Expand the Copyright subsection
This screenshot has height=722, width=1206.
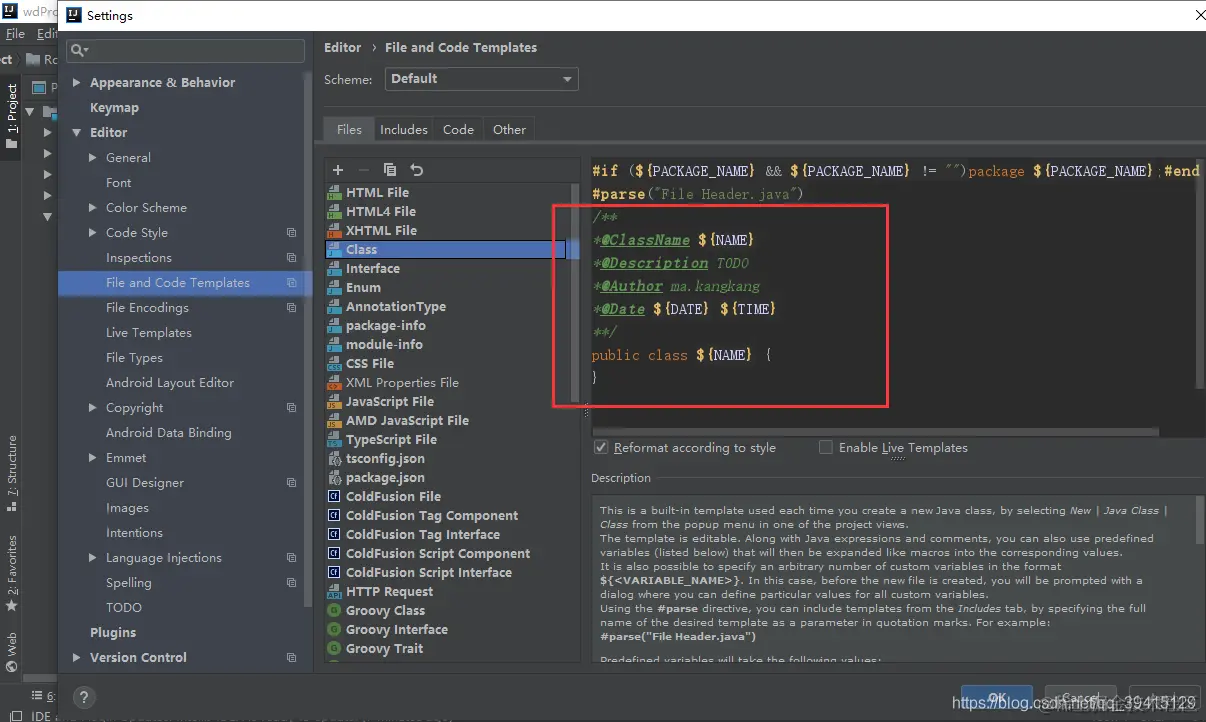pyautogui.click(x=93, y=408)
